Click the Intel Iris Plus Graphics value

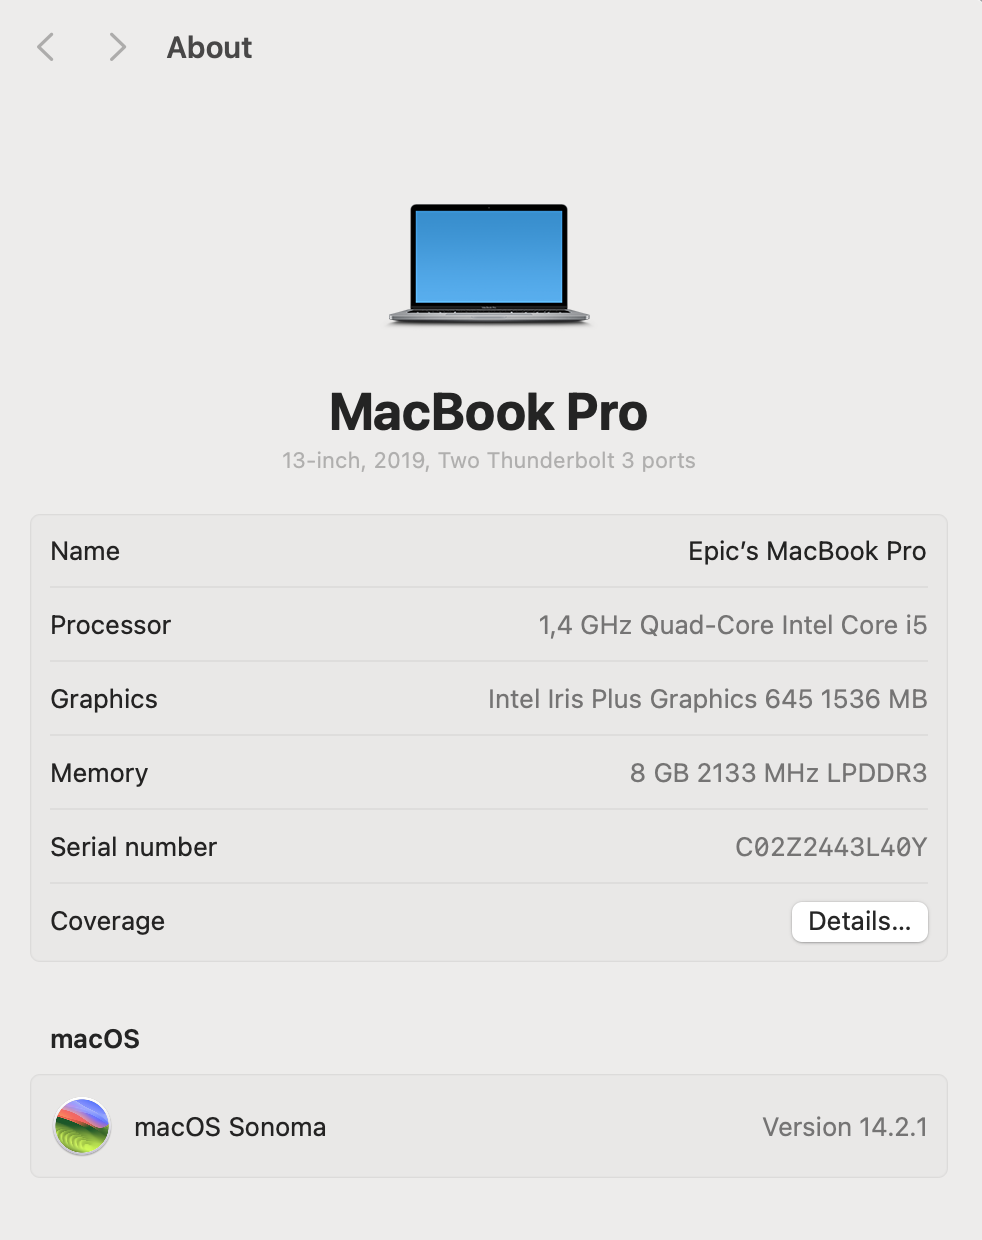707,699
